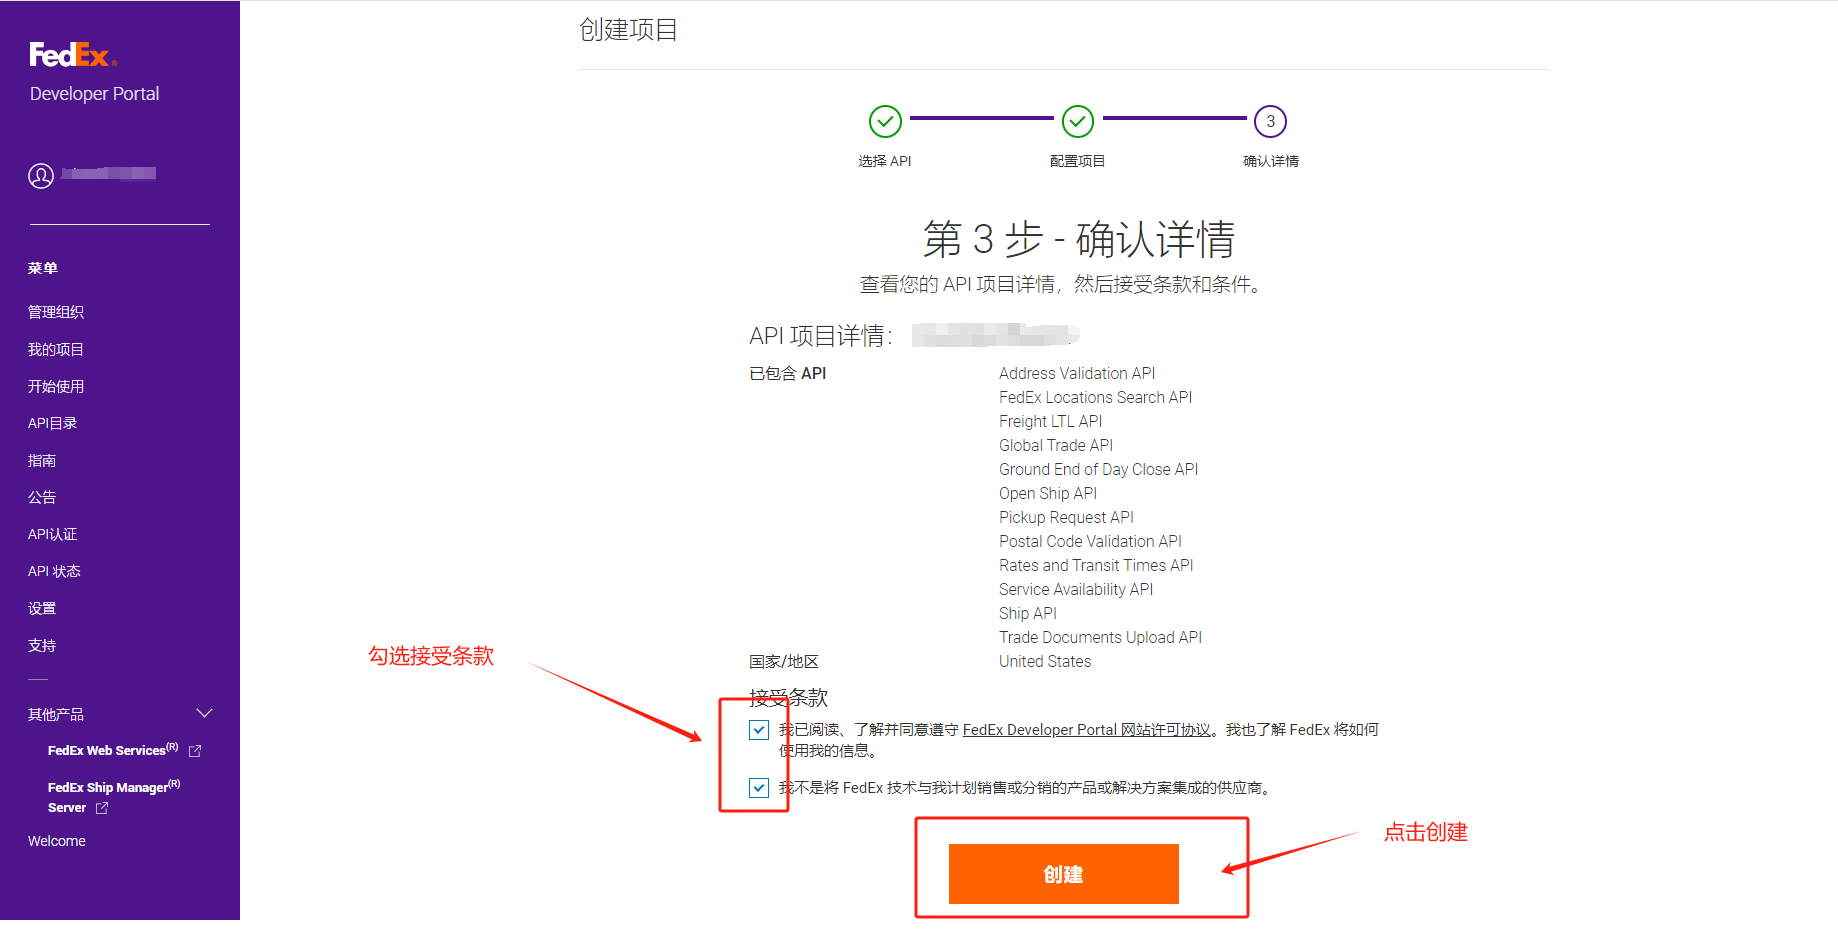Click external link icon beside Ship Manager Server
The height and width of the screenshot is (950, 1838).
click(102, 808)
